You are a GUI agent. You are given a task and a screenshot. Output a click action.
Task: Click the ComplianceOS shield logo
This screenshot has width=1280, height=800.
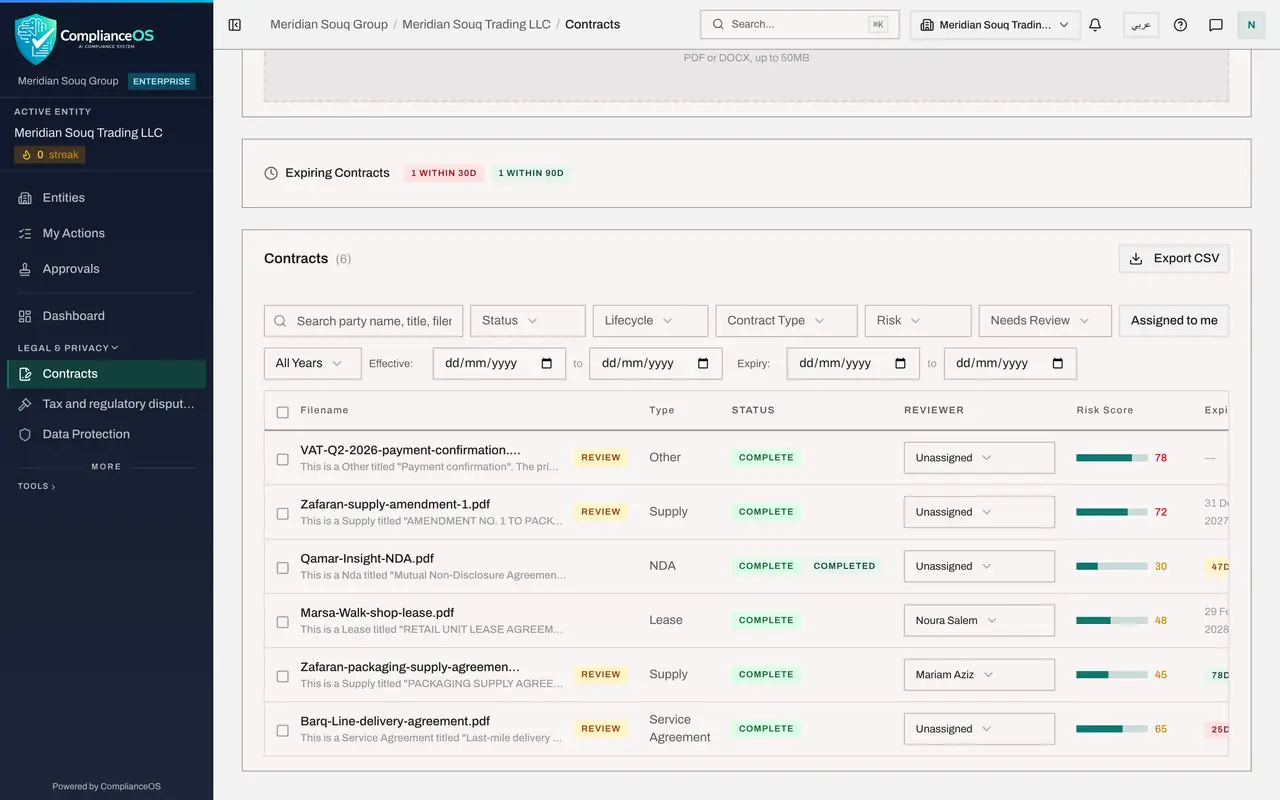click(35, 39)
